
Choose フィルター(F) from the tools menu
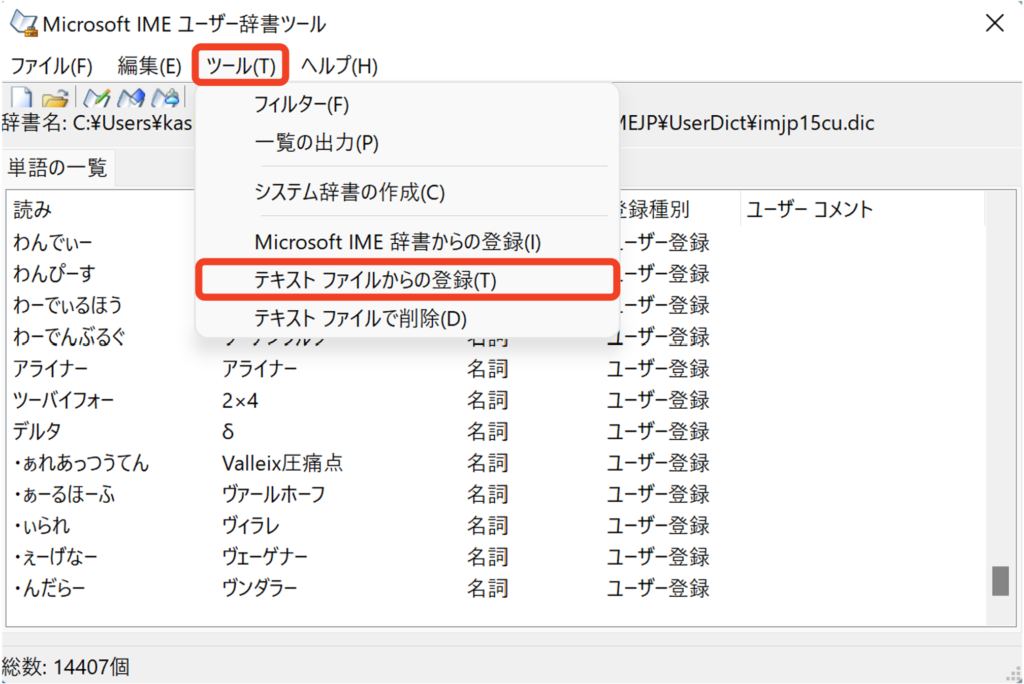301,104
